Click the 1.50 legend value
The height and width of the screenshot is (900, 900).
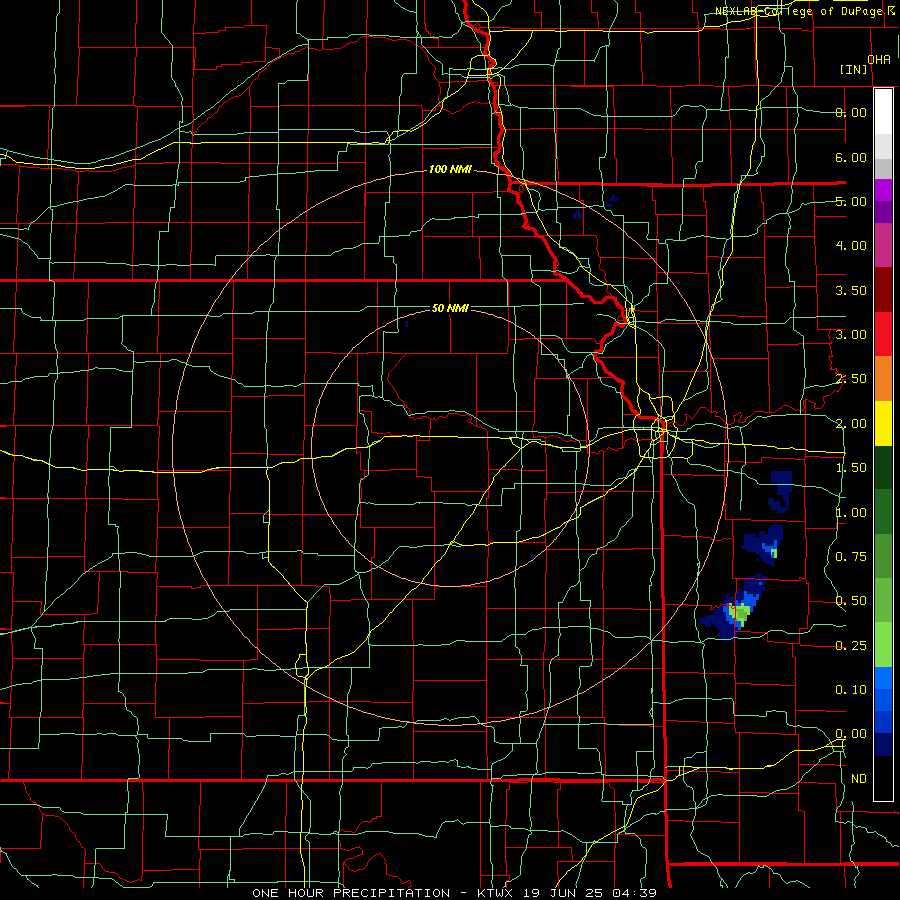click(x=851, y=468)
